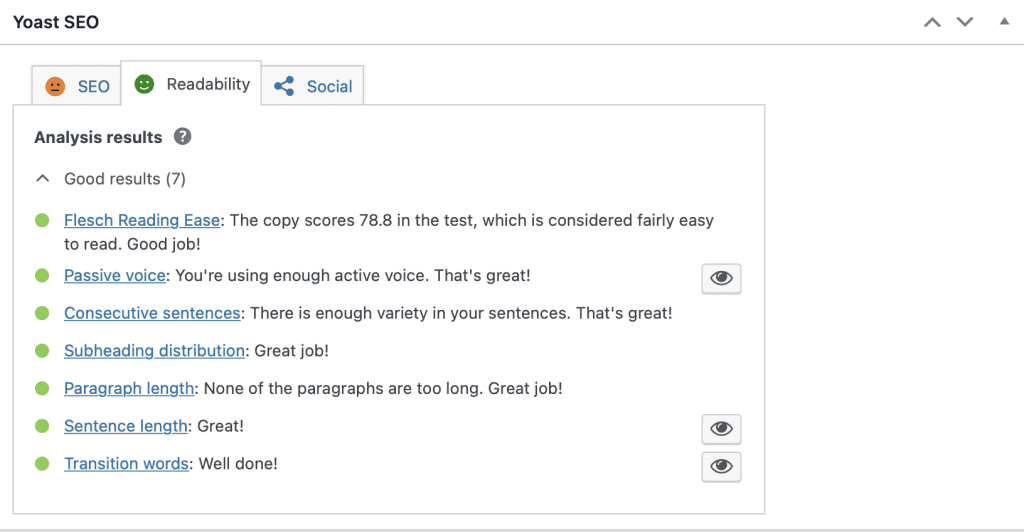Move Yoast SEO panel down
Viewport: 1024px width, 532px height.
pos(965,22)
